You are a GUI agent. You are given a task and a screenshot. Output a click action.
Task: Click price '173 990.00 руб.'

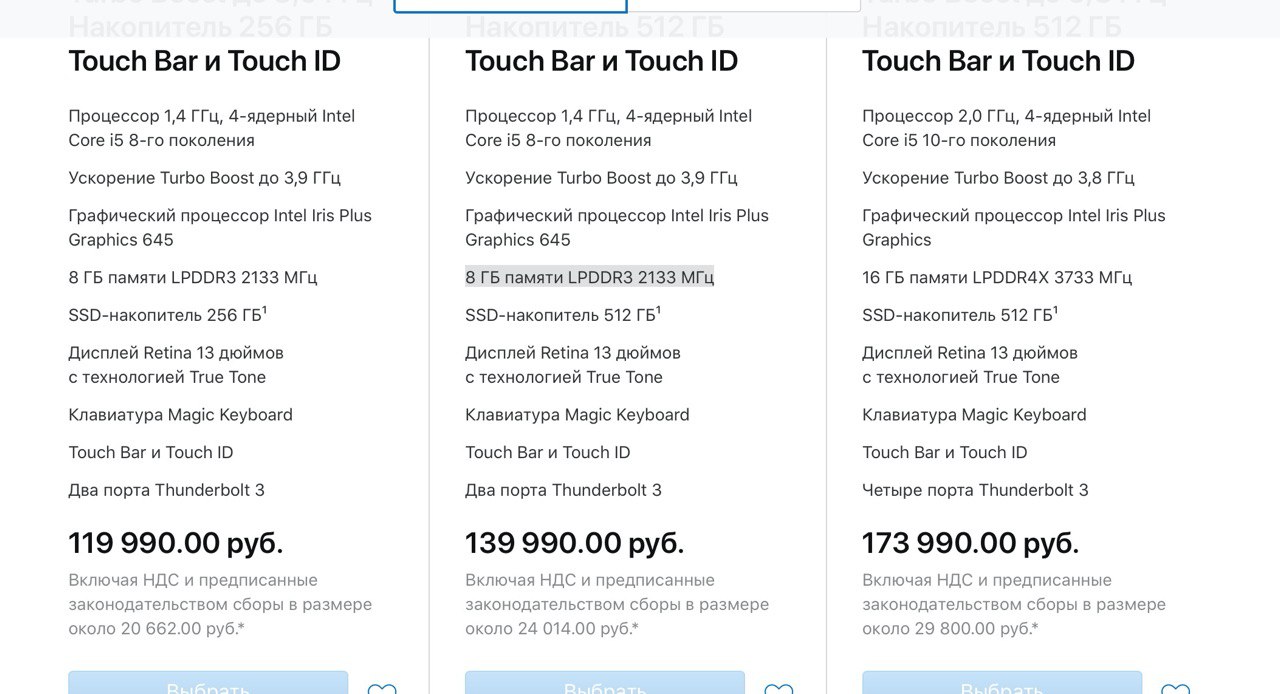click(970, 543)
